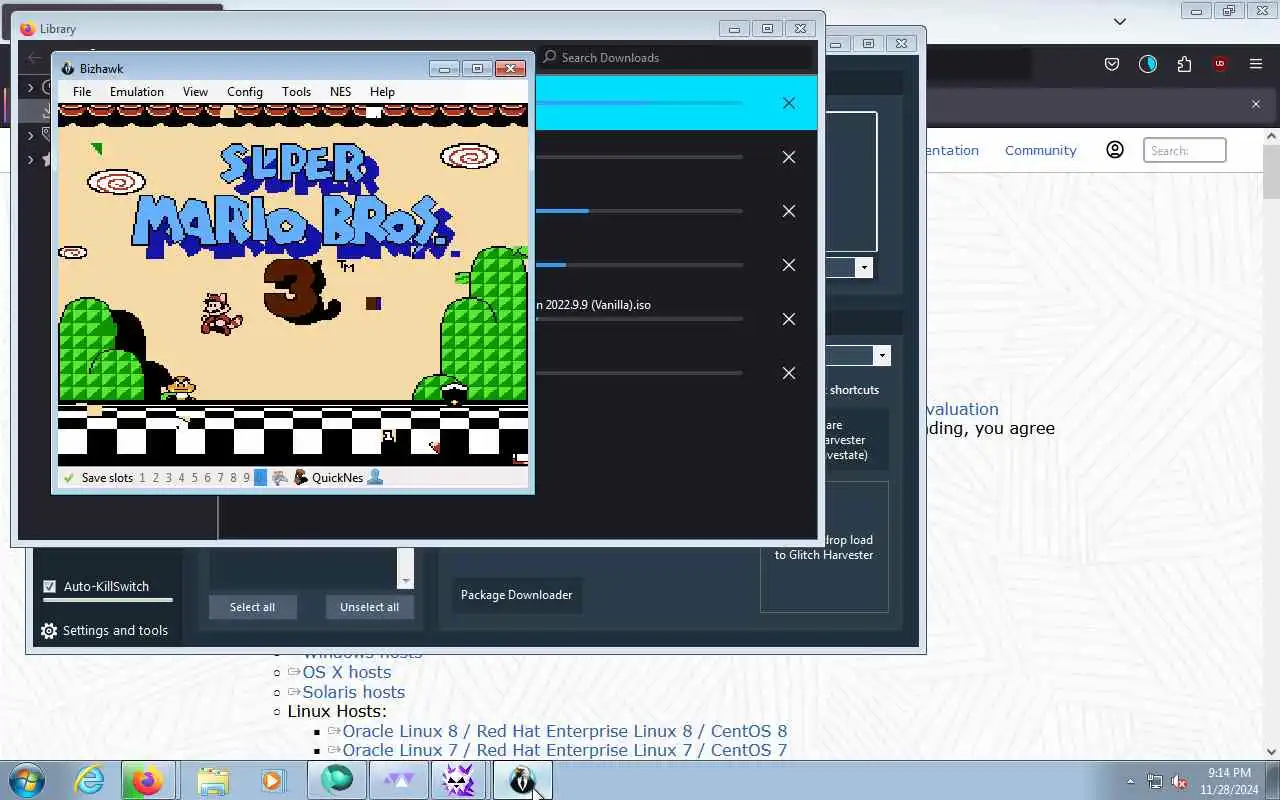Select save slot 7 in Bizhawk status bar
The width and height of the screenshot is (1280, 800).
220,478
